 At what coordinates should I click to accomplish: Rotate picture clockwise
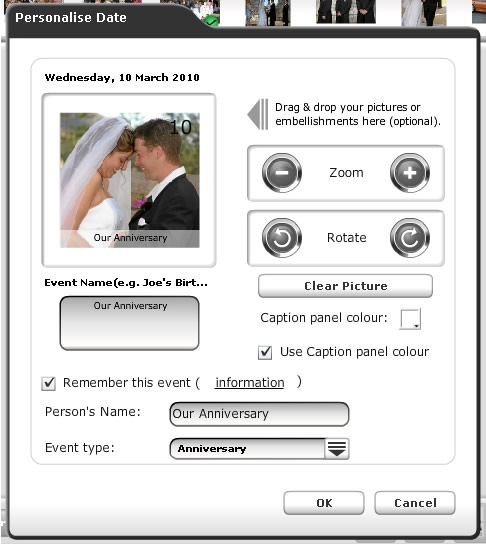(x=410, y=238)
